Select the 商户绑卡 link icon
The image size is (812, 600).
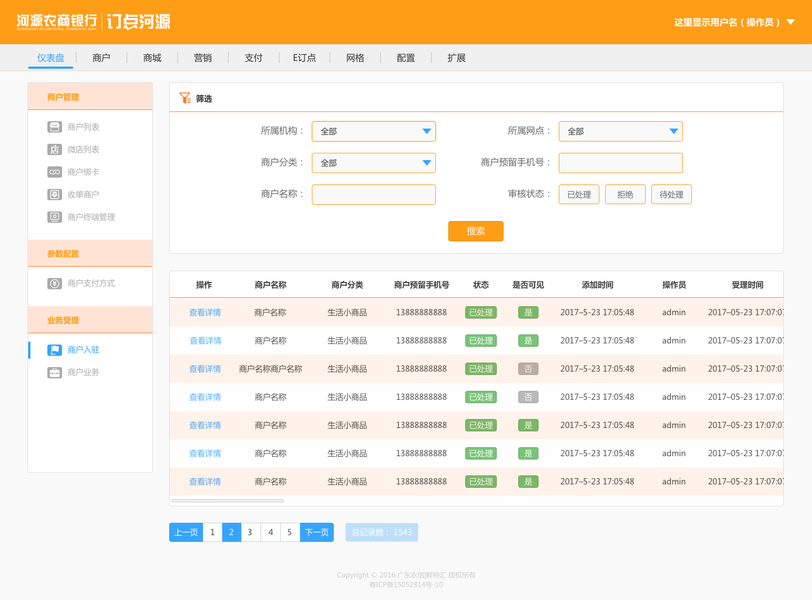tap(54, 172)
